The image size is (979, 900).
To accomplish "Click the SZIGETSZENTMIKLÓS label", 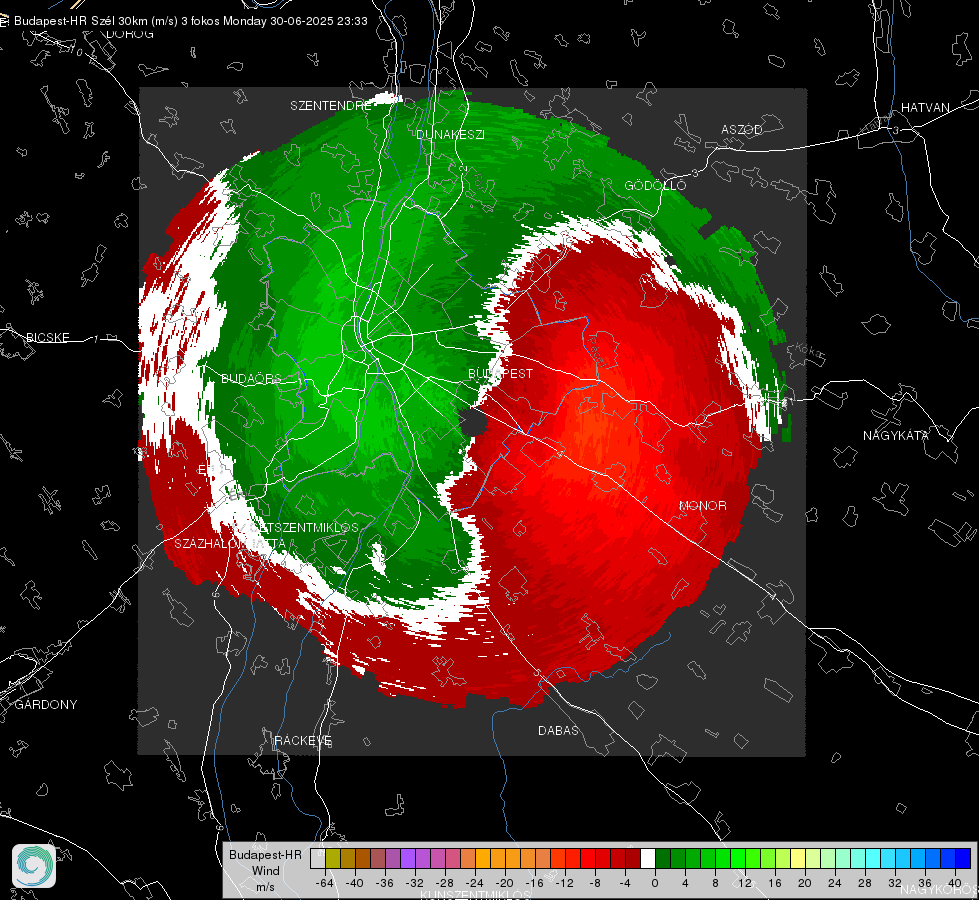I will point(297,527).
